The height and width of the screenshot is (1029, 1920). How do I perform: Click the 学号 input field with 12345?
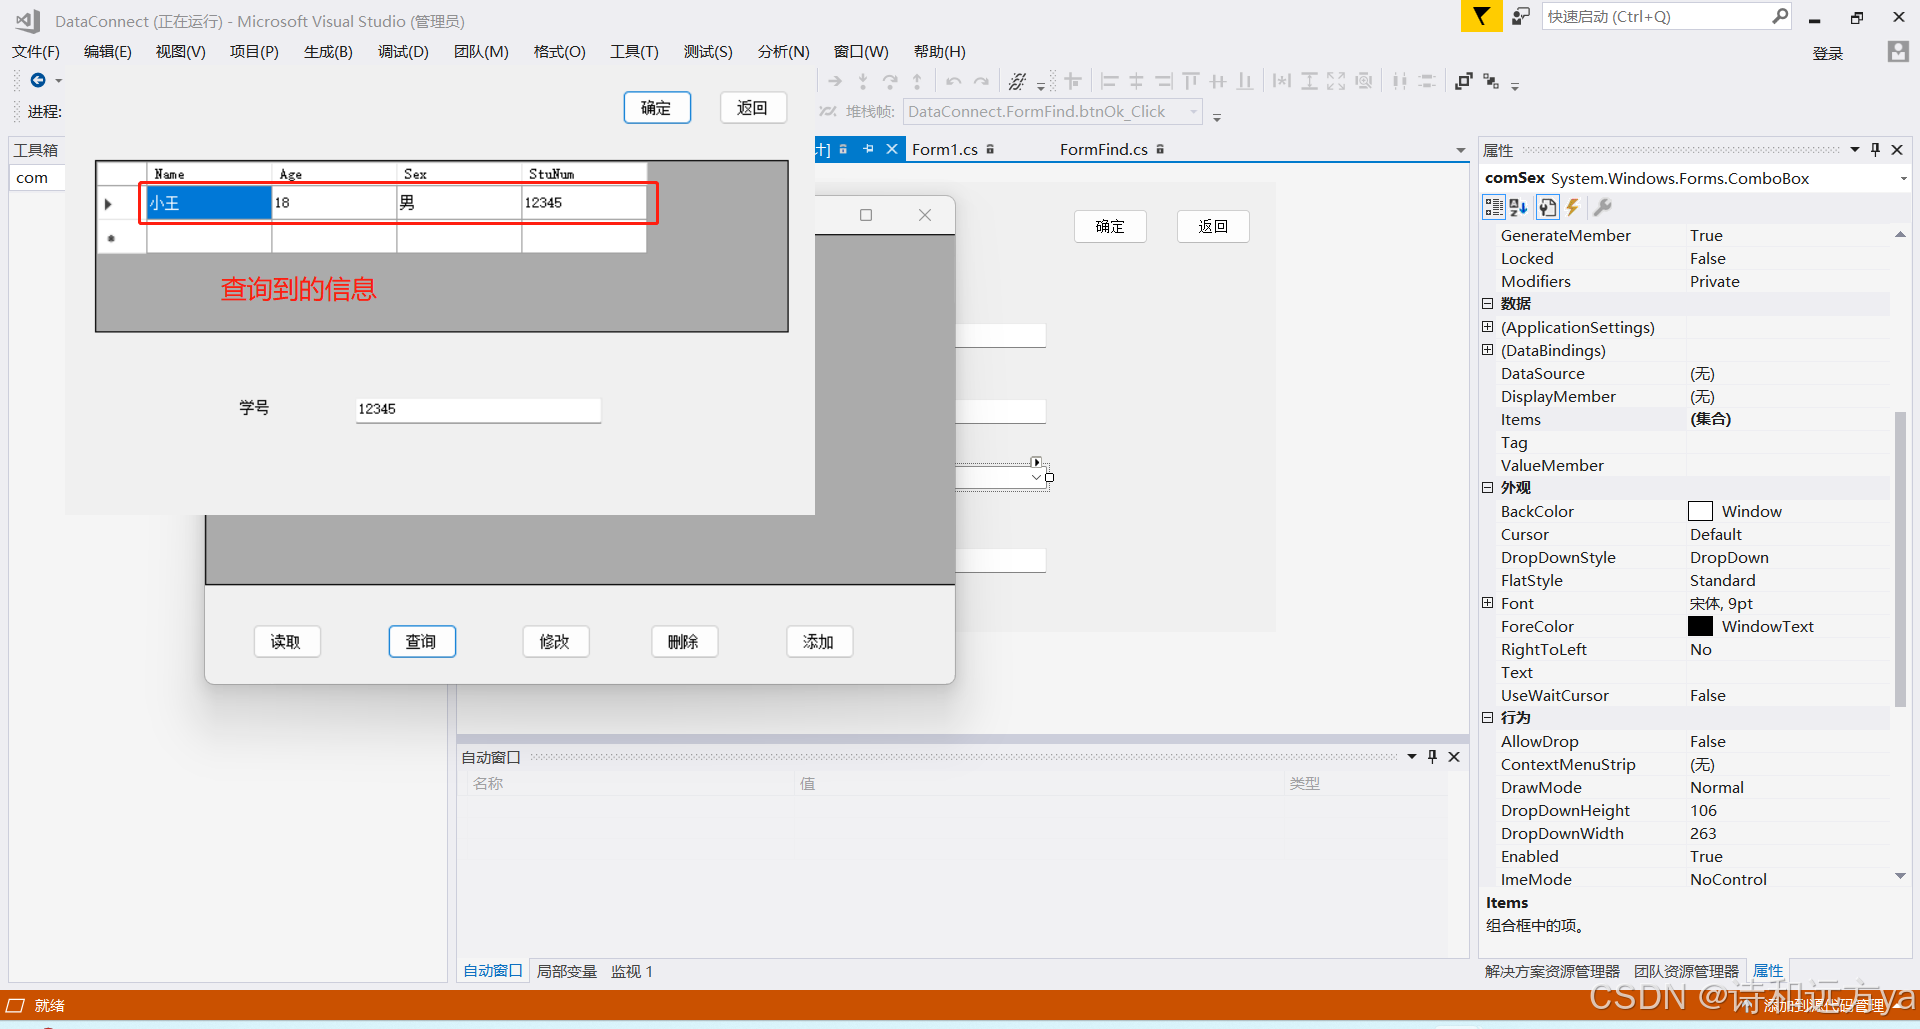478,409
